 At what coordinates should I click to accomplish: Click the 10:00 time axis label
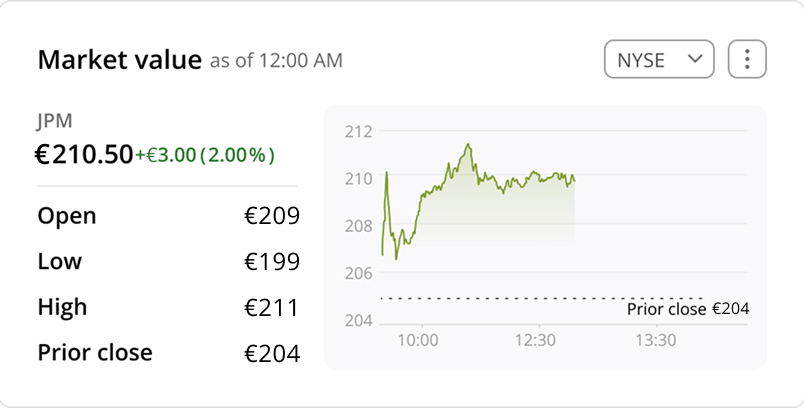(418, 340)
